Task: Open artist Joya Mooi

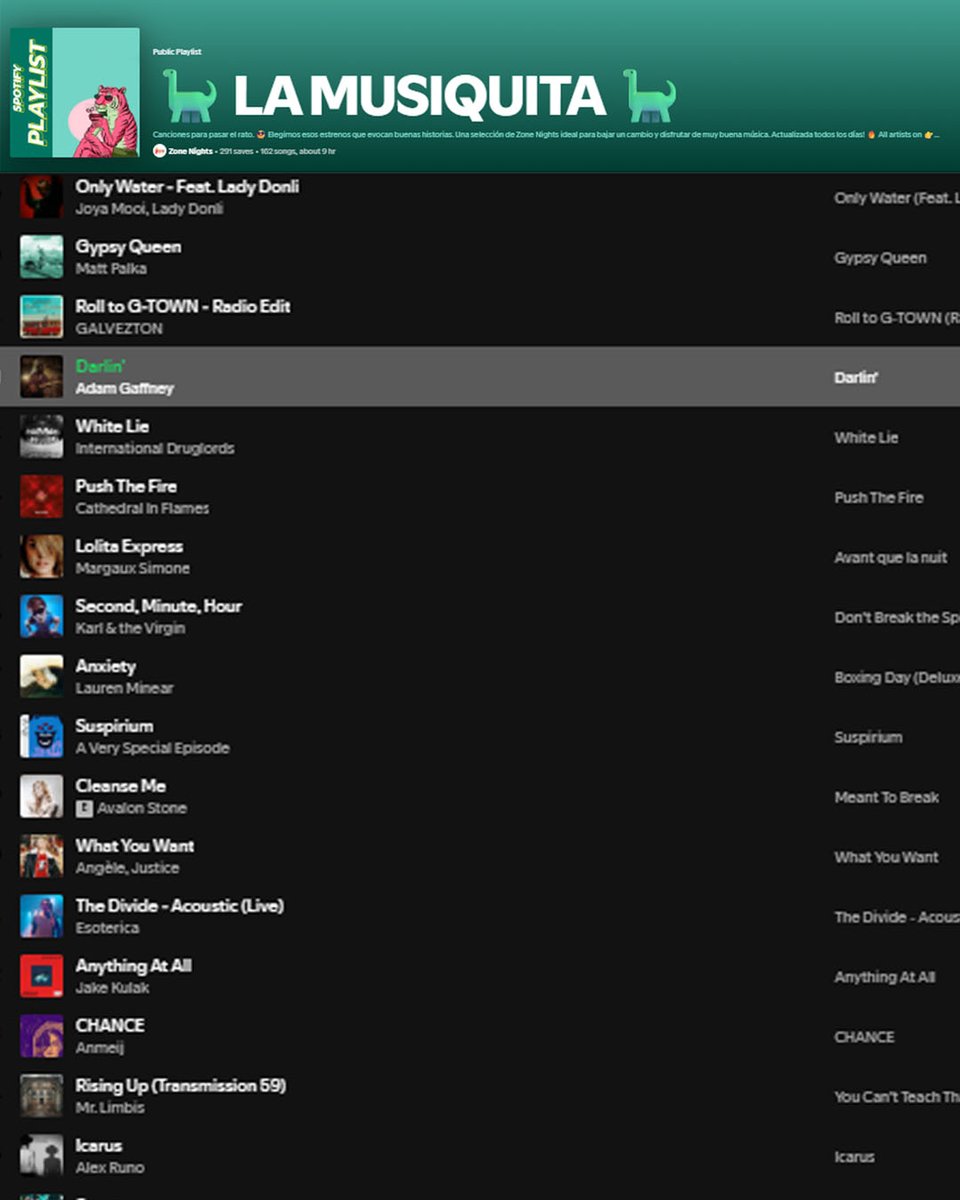Action: coord(110,209)
